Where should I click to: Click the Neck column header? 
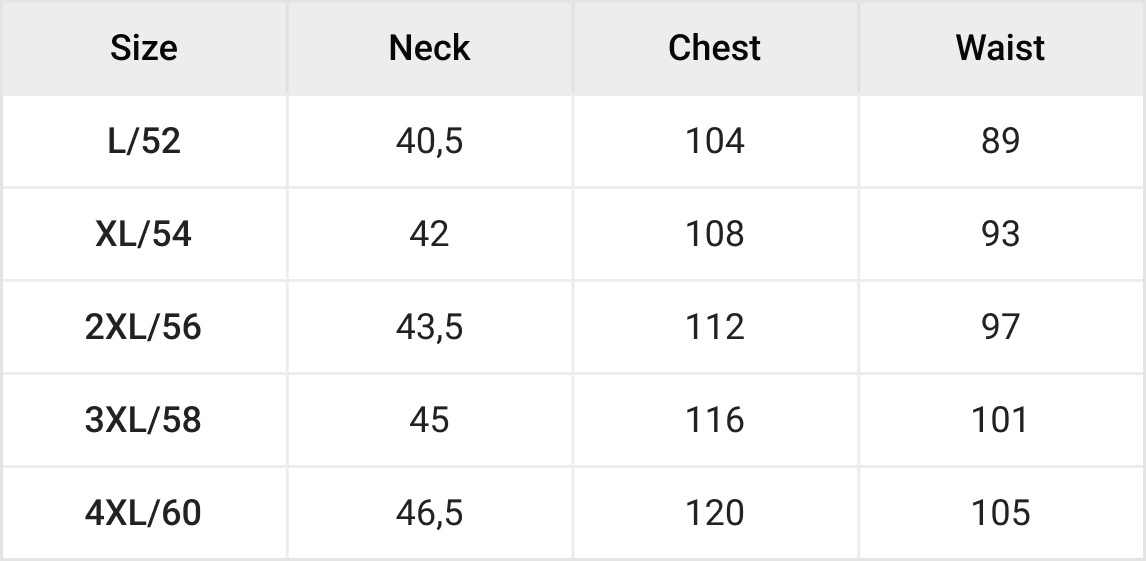click(x=429, y=48)
